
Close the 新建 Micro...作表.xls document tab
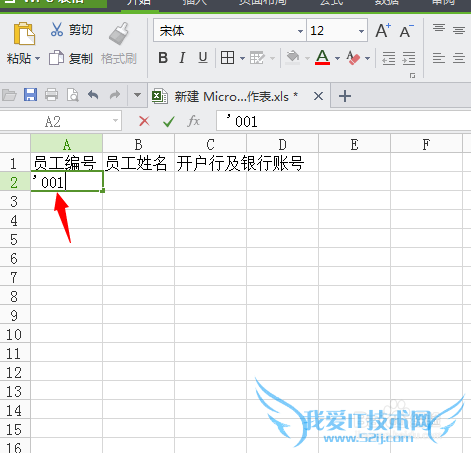tap(318, 97)
